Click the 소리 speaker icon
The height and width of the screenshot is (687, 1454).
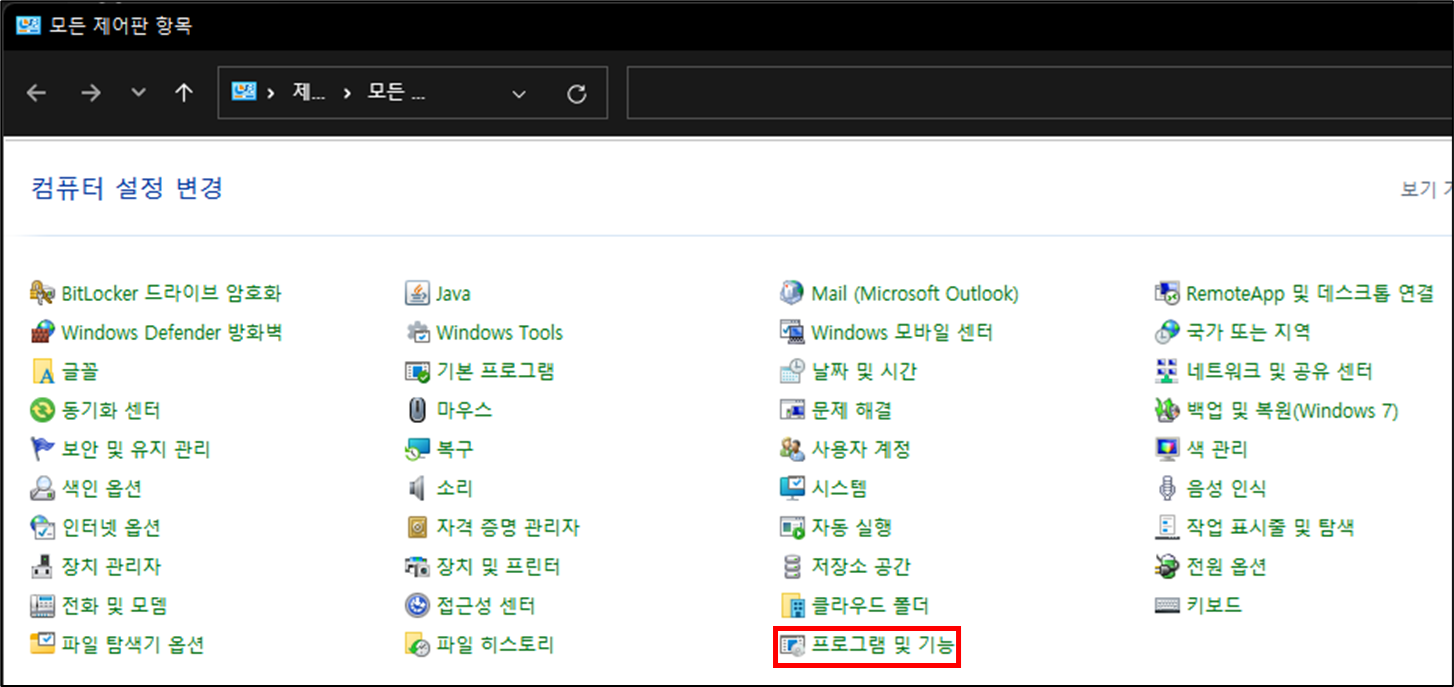[x=417, y=488]
